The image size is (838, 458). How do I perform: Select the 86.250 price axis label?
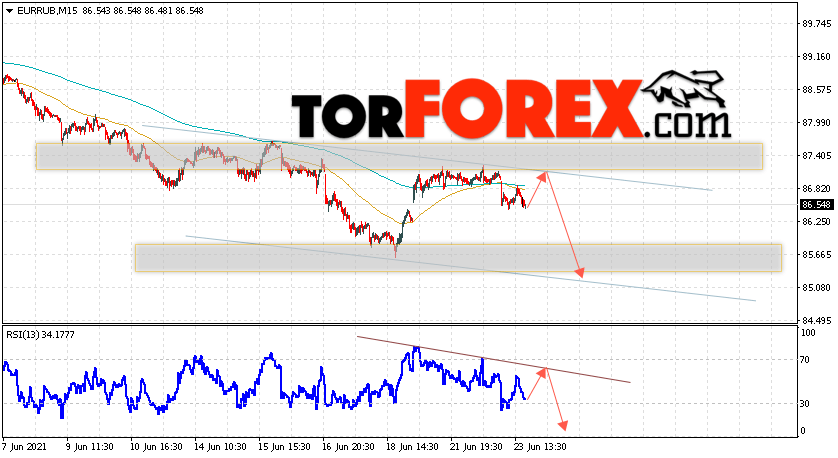click(x=817, y=221)
